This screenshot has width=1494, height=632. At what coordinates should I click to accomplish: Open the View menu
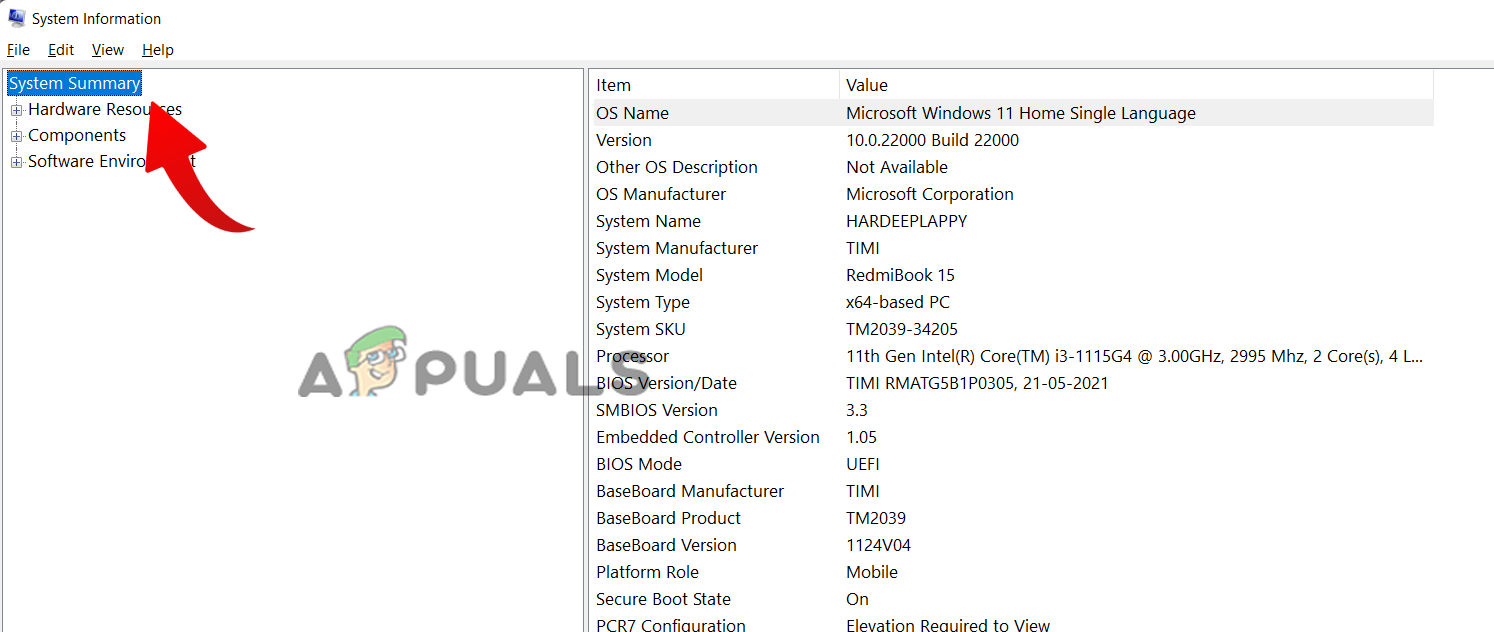point(107,50)
